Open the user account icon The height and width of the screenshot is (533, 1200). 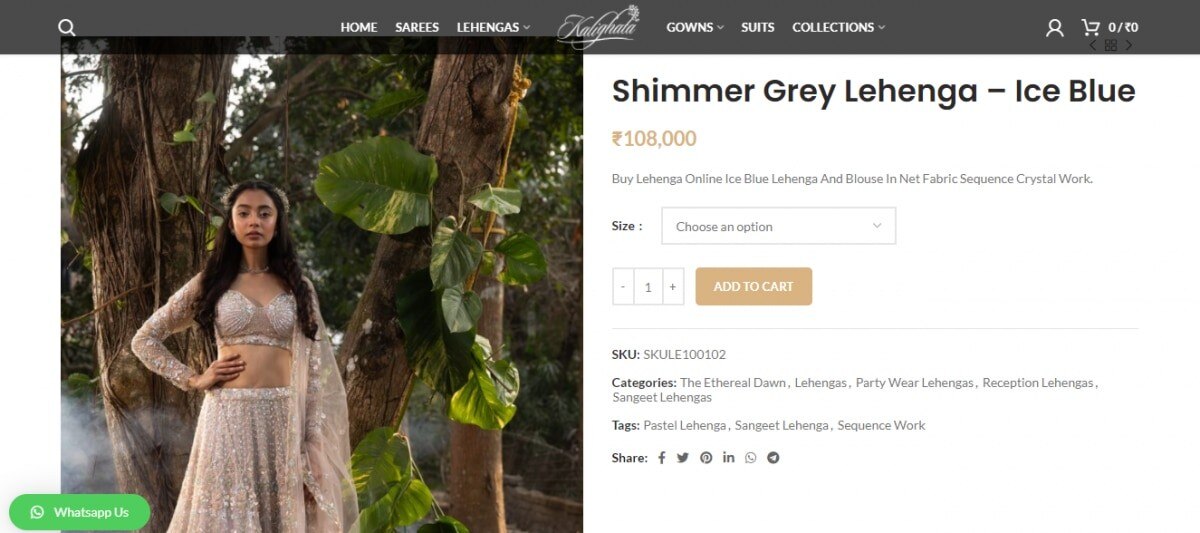pyautogui.click(x=1054, y=27)
